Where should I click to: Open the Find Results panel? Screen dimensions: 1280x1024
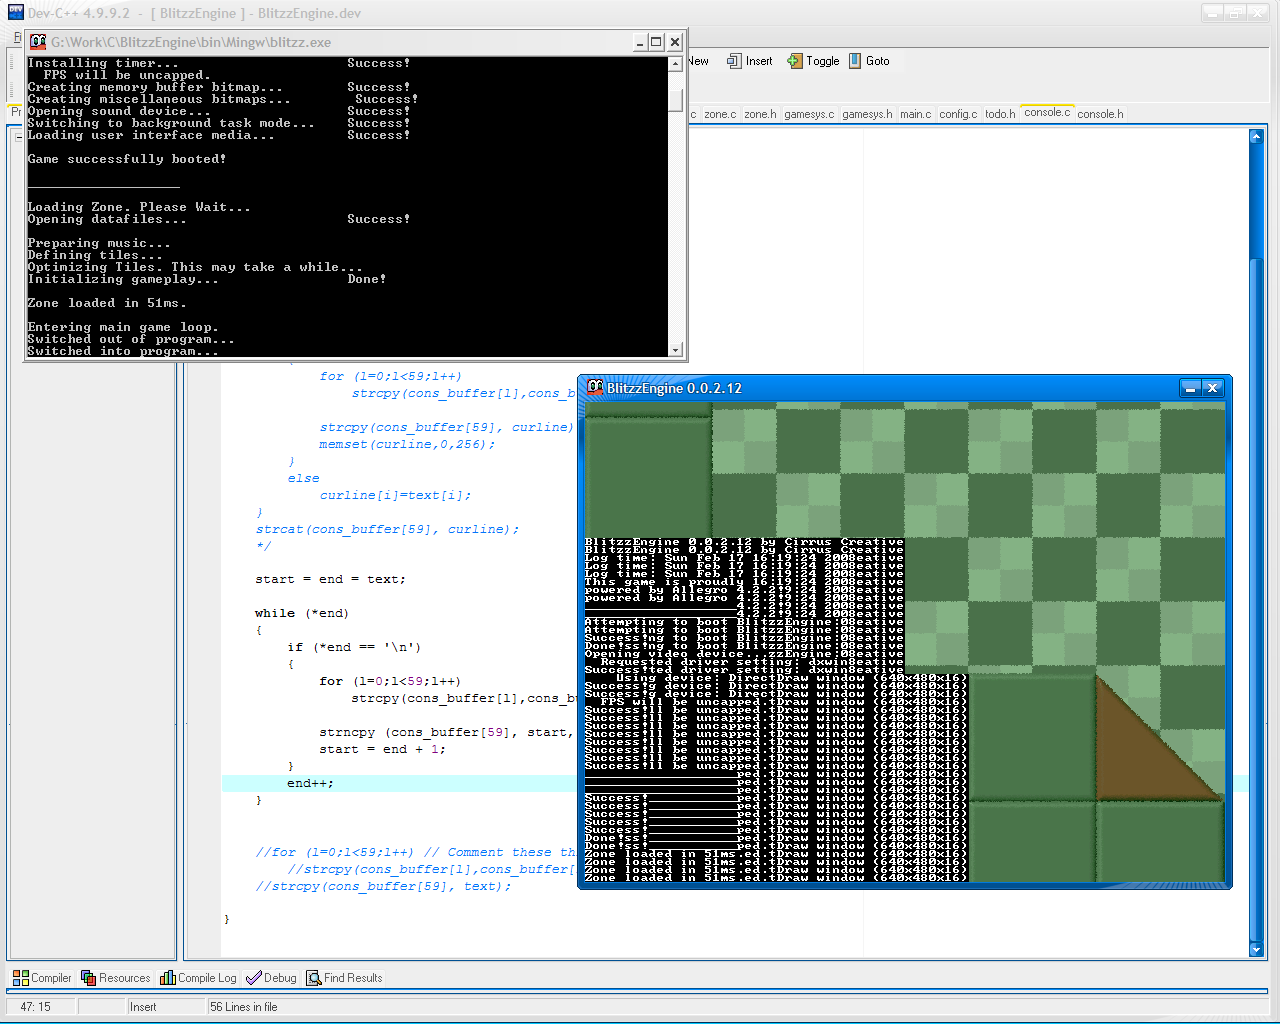[x=344, y=978]
